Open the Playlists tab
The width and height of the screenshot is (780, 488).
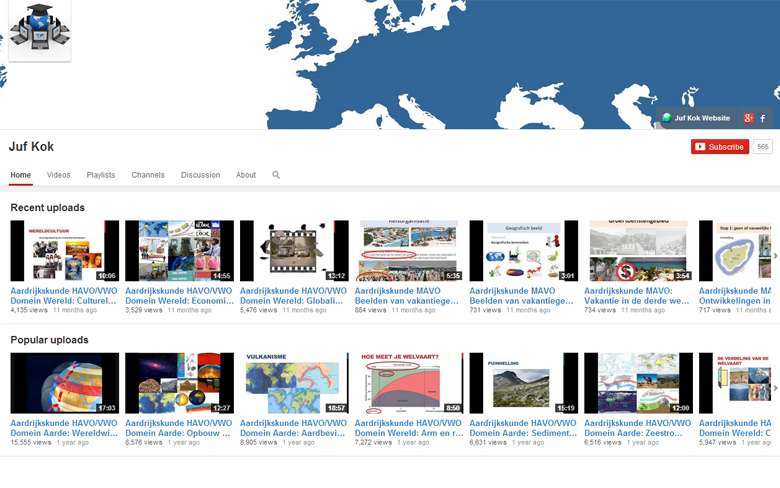(101, 175)
